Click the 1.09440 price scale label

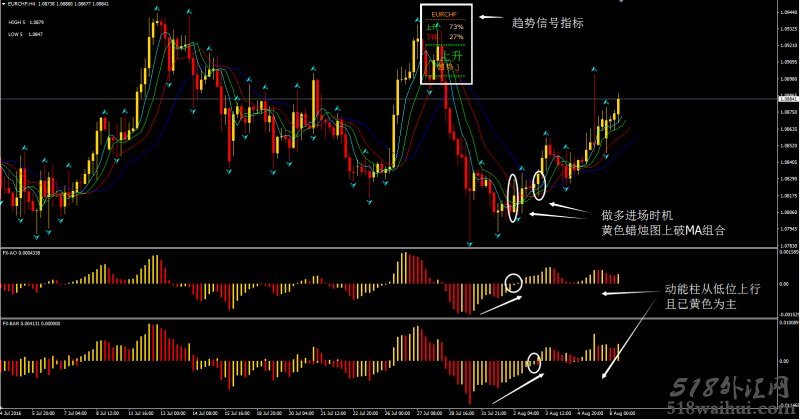pyautogui.click(x=788, y=12)
